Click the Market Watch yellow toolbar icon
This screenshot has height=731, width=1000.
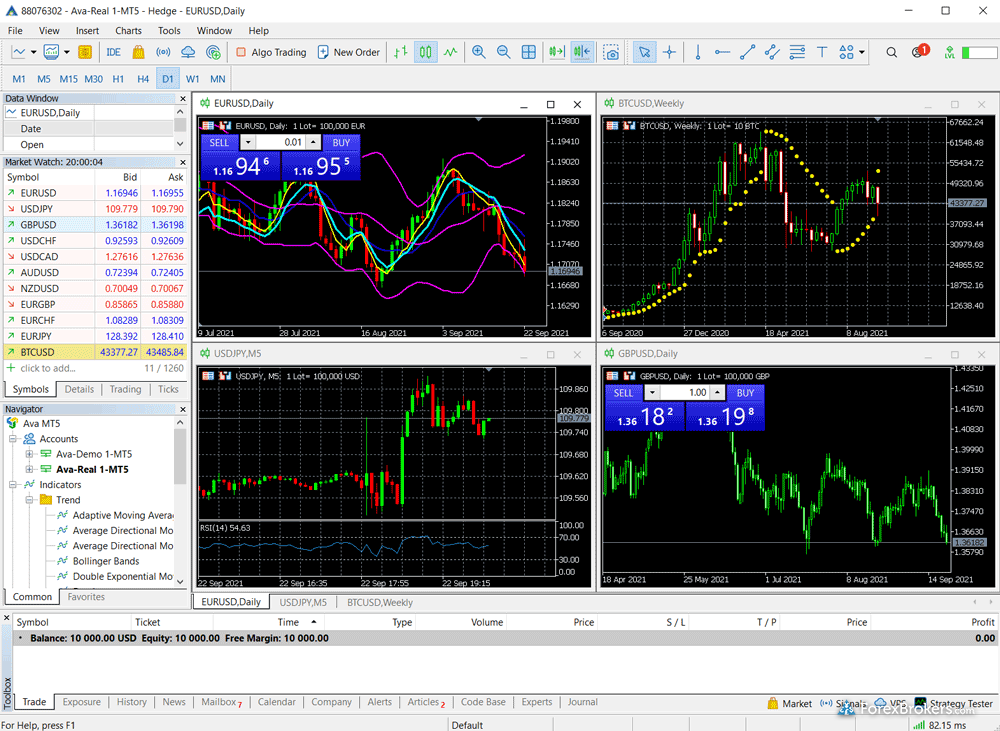85,52
